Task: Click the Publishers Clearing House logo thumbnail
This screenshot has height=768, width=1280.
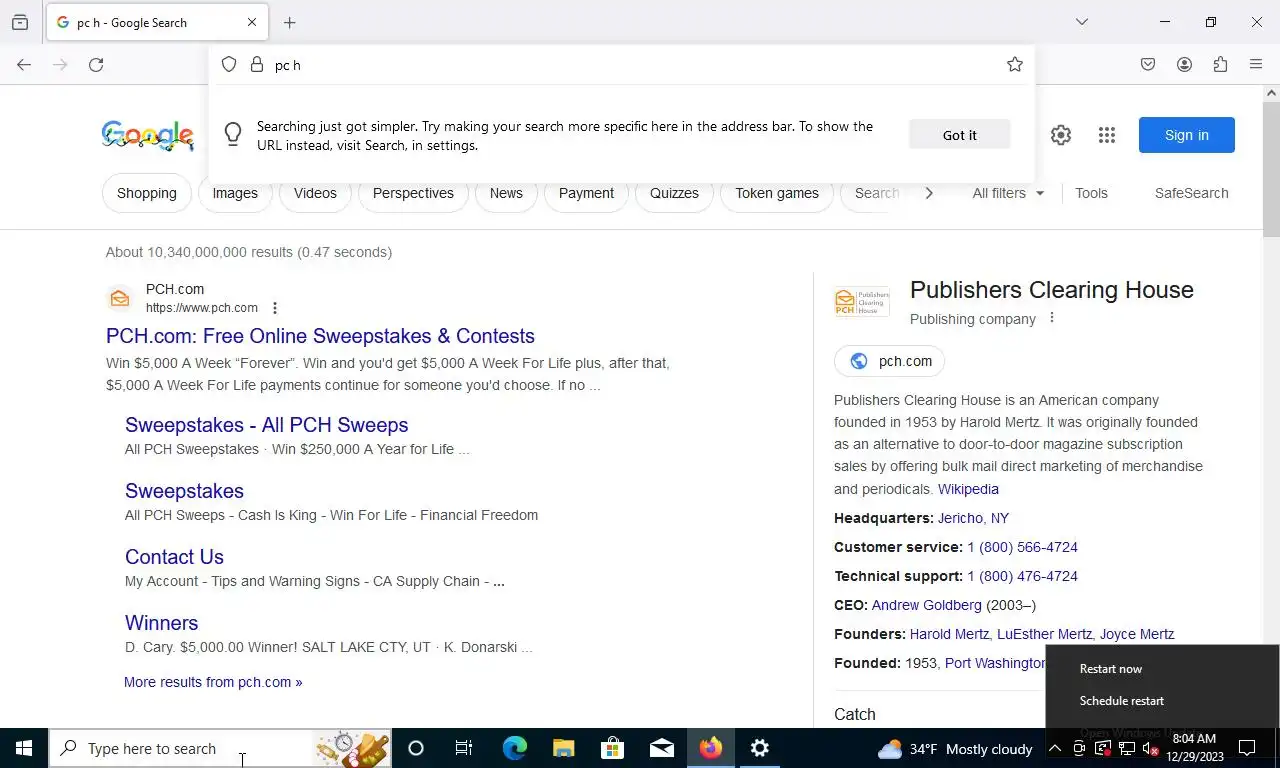Action: point(861,302)
